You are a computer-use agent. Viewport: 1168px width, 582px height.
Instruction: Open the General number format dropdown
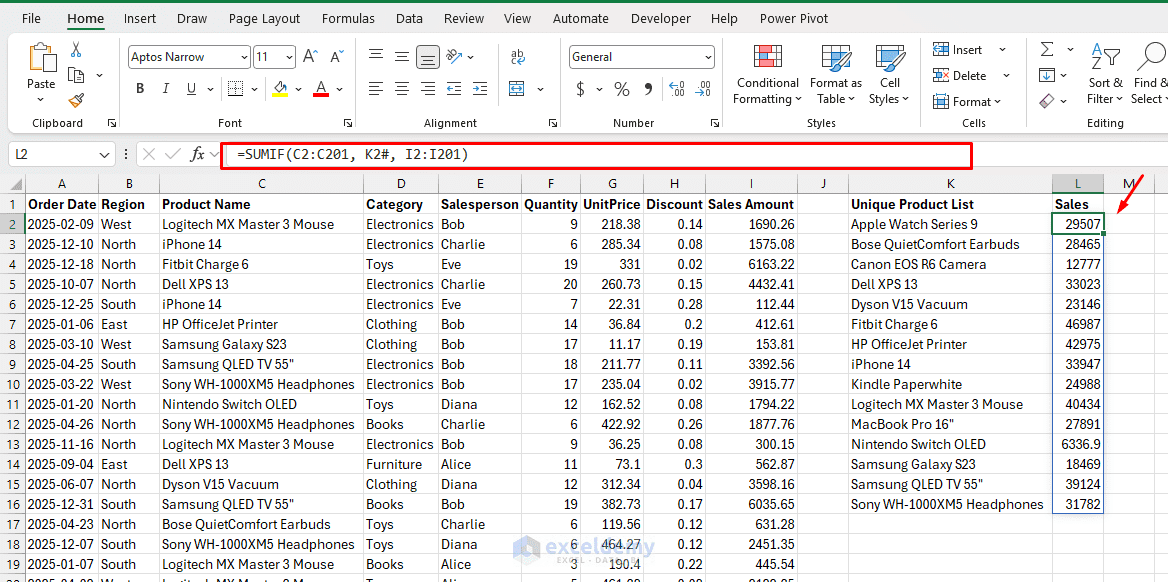point(707,57)
